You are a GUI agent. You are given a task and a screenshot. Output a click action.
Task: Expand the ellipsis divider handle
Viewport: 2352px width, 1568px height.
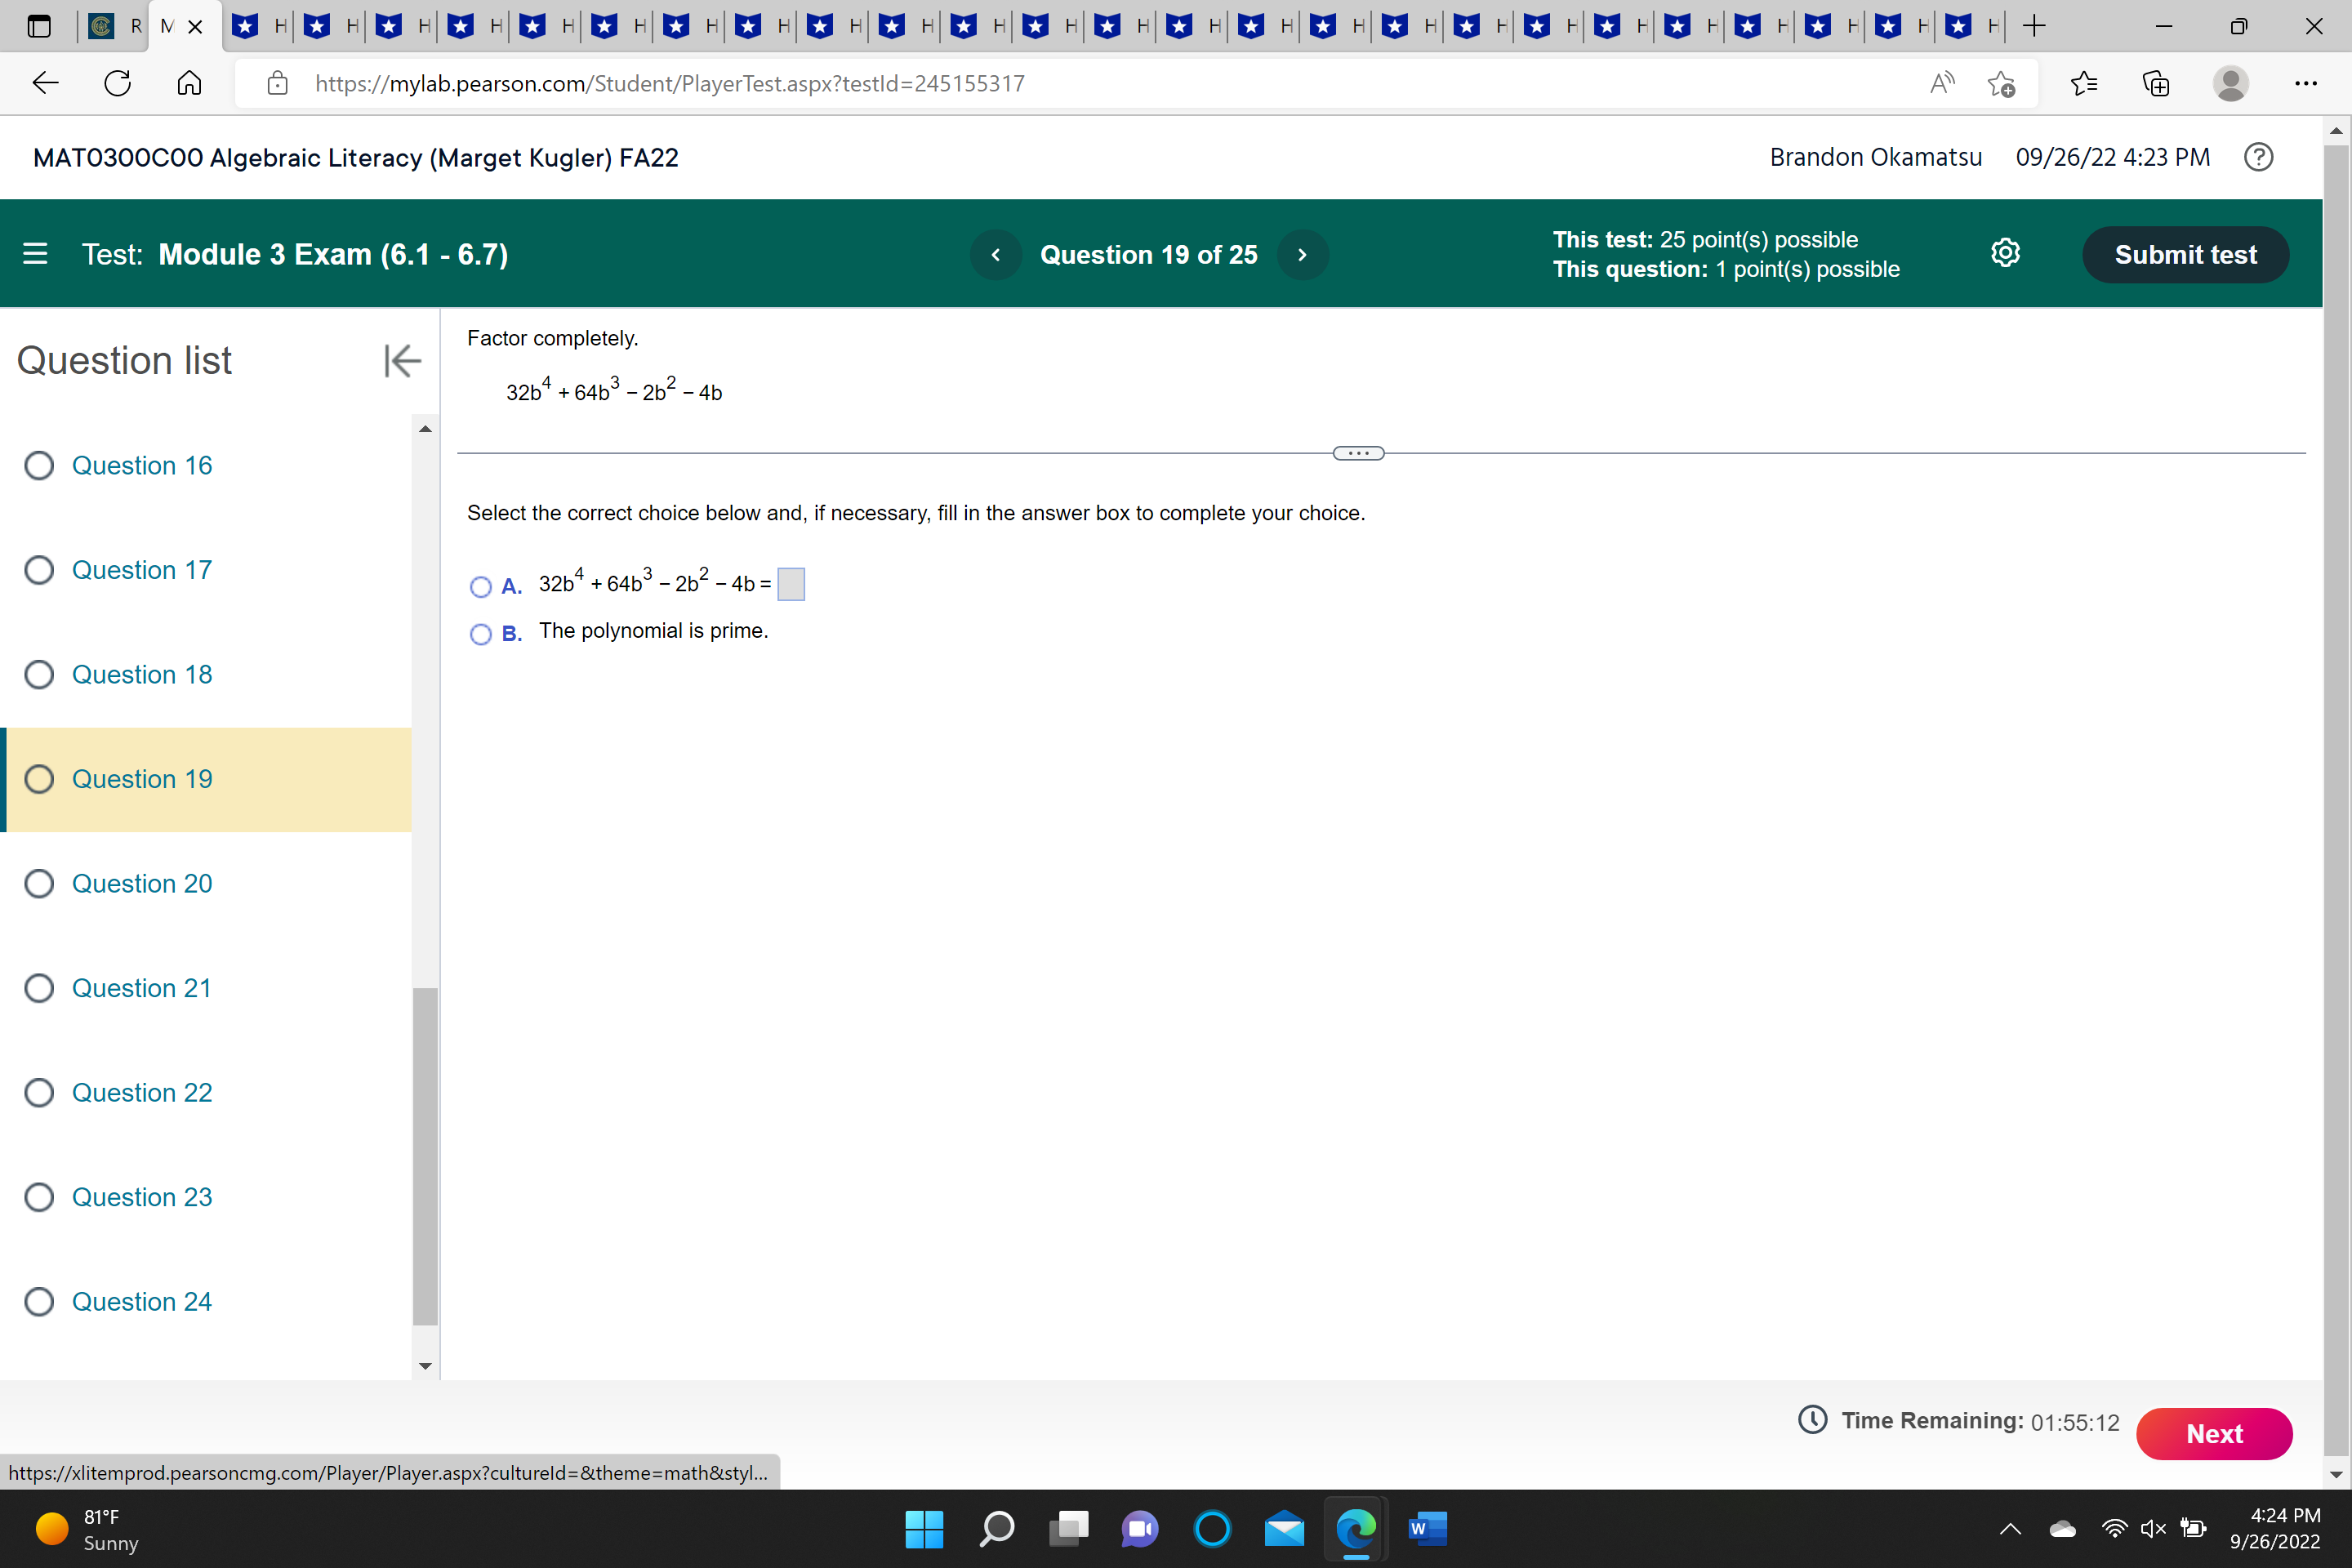pos(1358,453)
